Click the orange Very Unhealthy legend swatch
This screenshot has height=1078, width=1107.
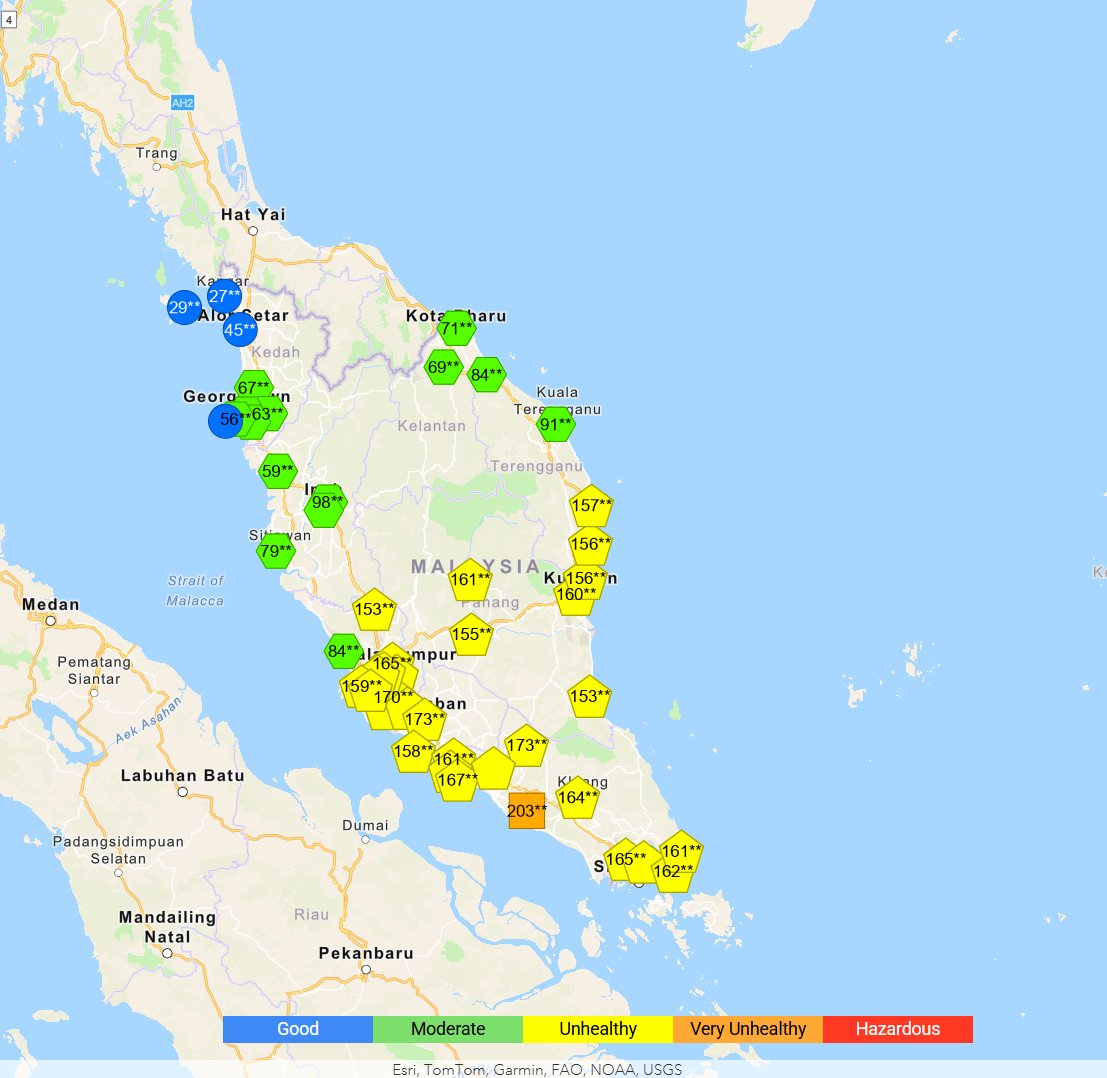(748, 1029)
